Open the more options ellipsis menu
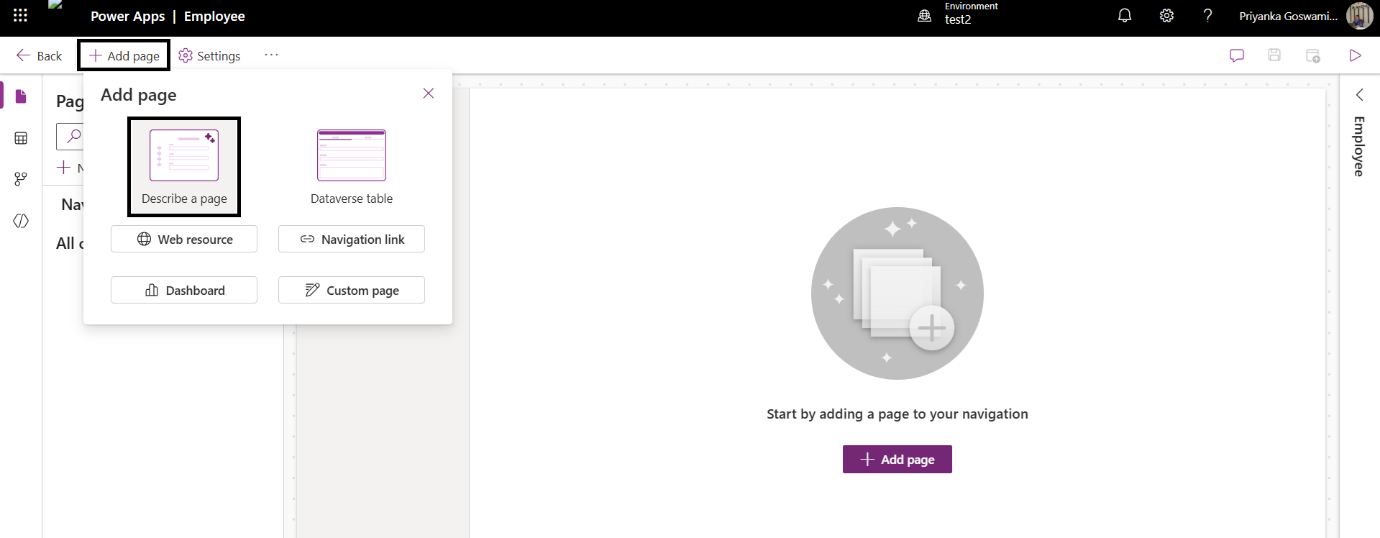Image resolution: width=1380 pixels, height=538 pixels. tap(271, 55)
